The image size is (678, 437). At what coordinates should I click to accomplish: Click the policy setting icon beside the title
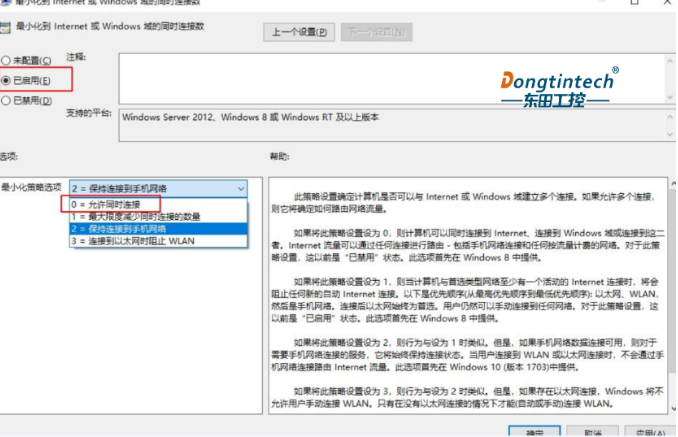tap(5, 28)
